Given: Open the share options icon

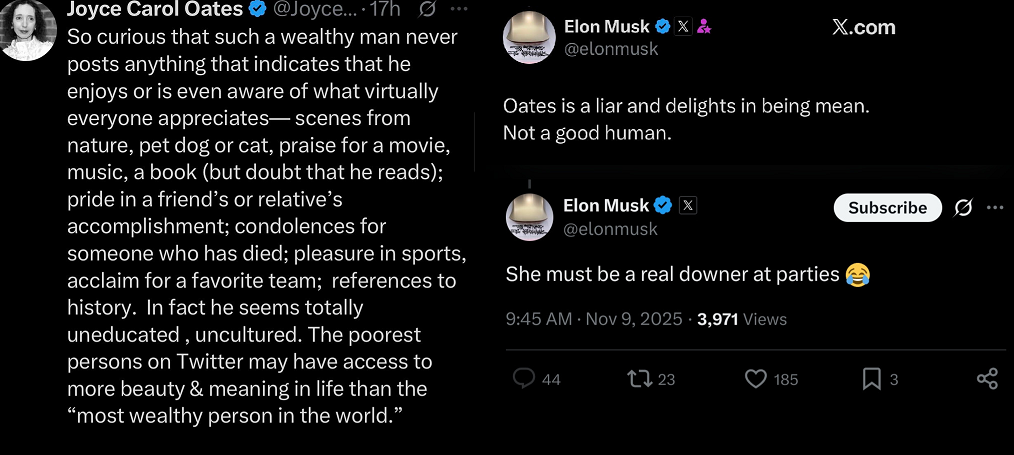Looking at the screenshot, I should (987, 379).
